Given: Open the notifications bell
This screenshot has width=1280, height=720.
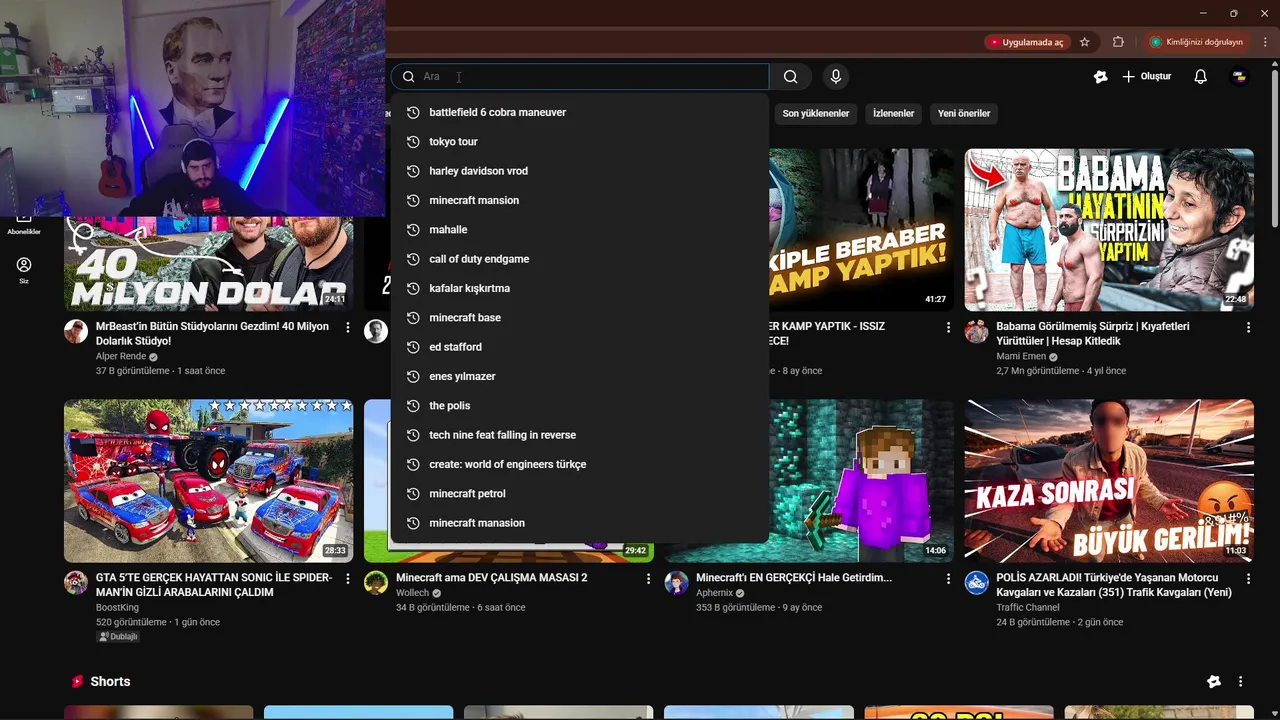Looking at the screenshot, I should tap(1201, 77).
